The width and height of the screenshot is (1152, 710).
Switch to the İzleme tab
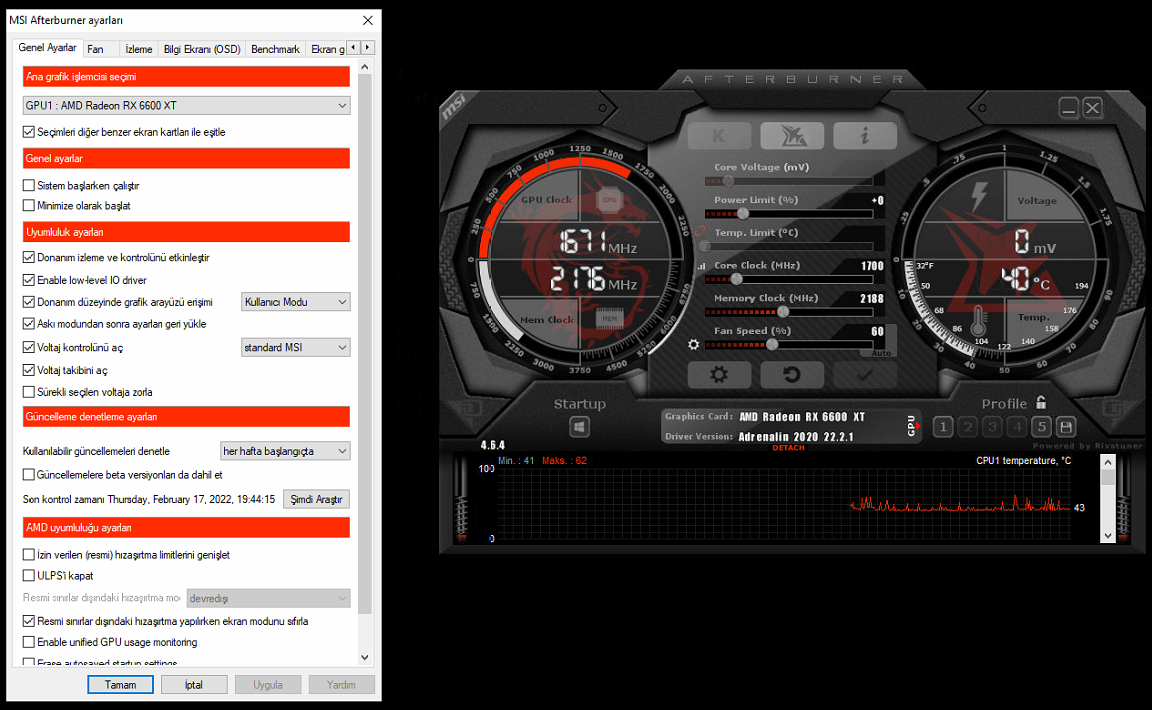click(x=139, y=49)
